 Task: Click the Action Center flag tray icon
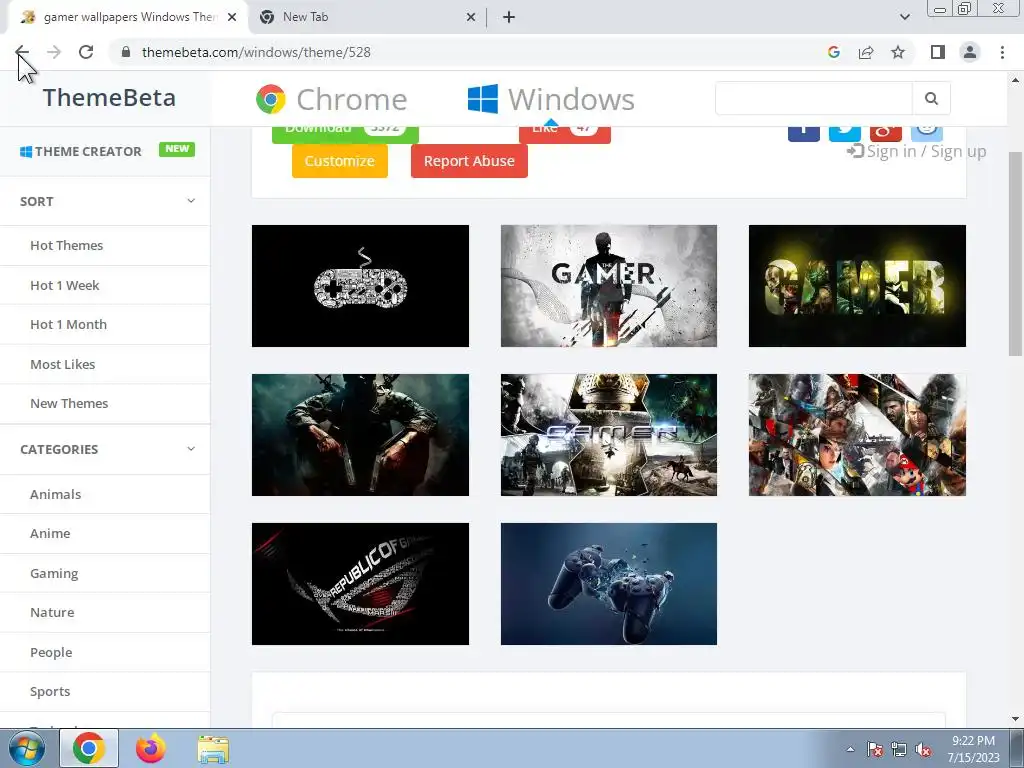coord(875,750)
